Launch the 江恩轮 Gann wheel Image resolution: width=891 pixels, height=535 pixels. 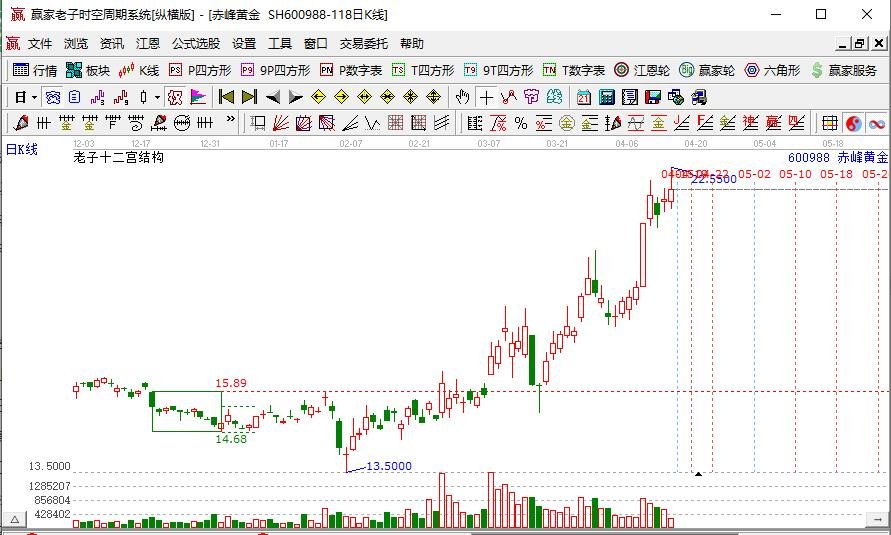643,70
